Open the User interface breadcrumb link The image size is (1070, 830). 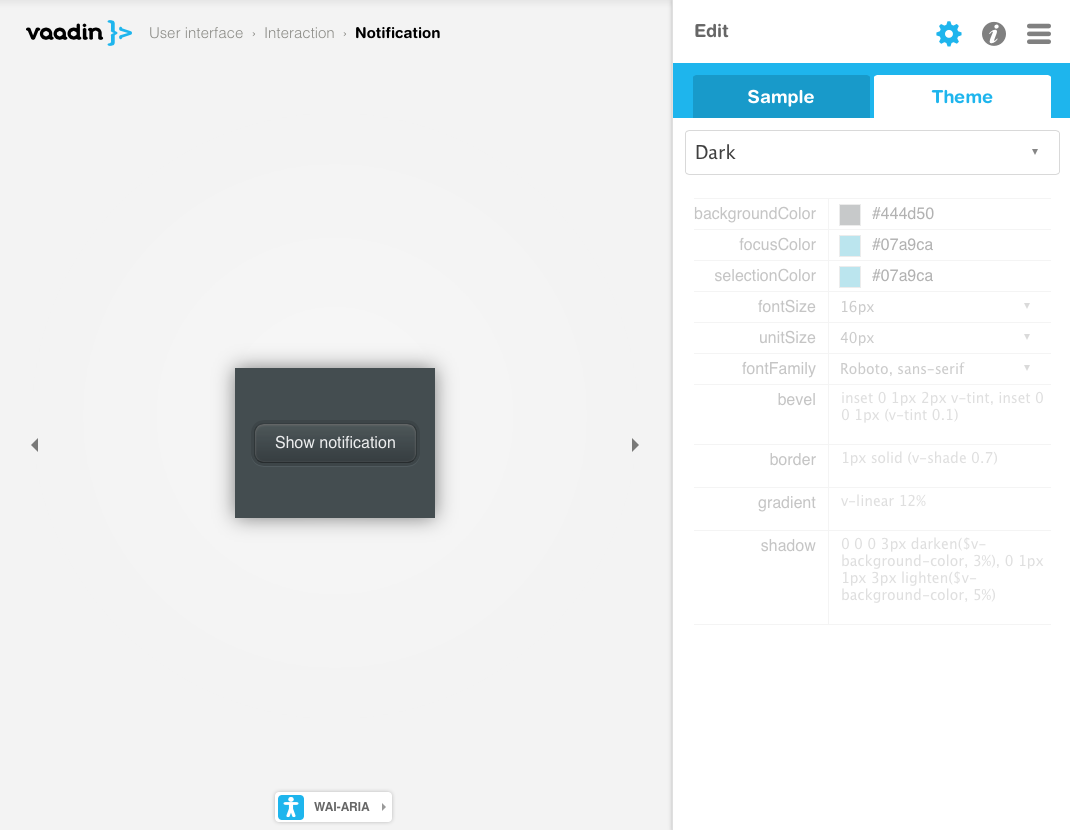(196, 33)
